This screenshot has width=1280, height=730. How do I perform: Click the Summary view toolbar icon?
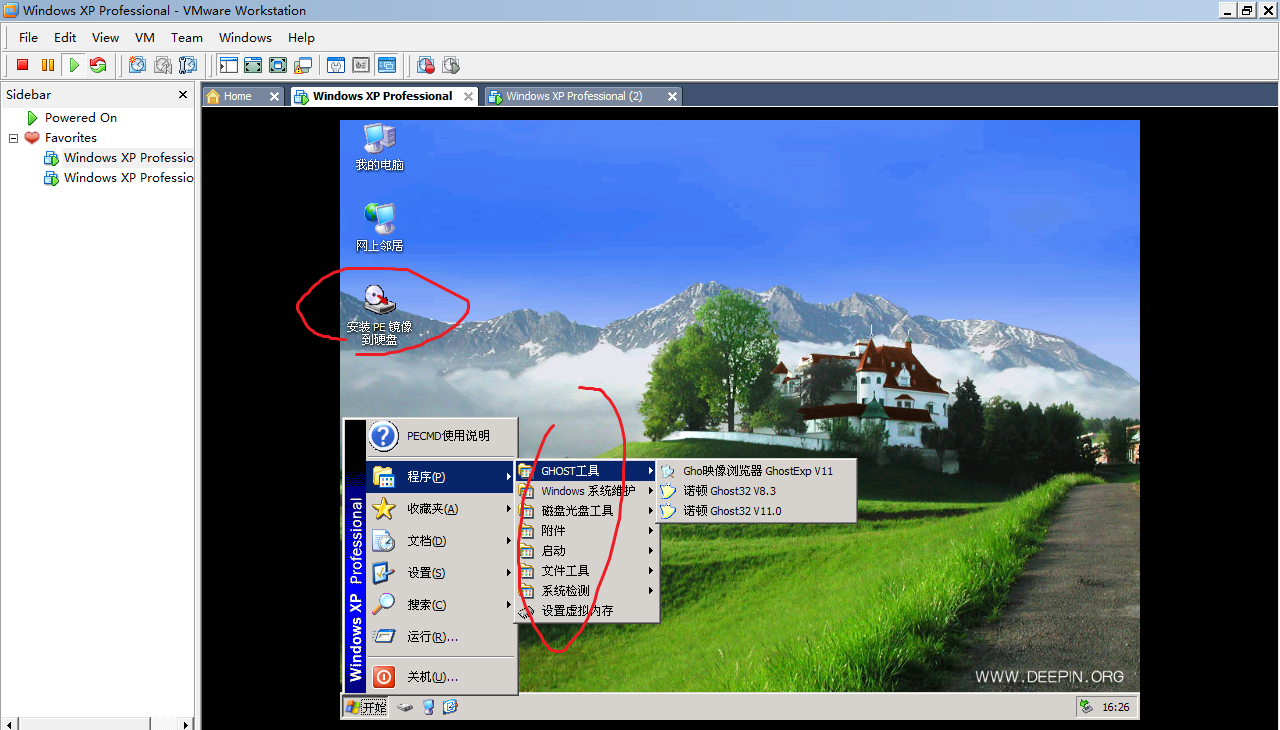[x=336, y=65]
